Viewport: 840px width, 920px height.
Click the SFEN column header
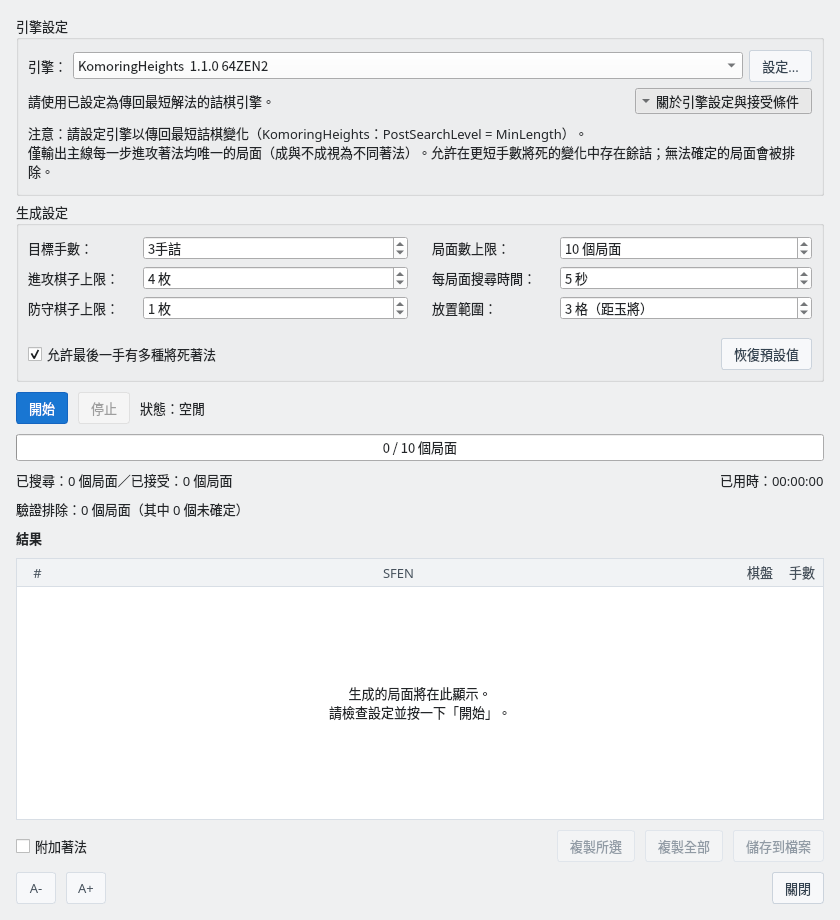pyautogui.click(x=398, y=573)
